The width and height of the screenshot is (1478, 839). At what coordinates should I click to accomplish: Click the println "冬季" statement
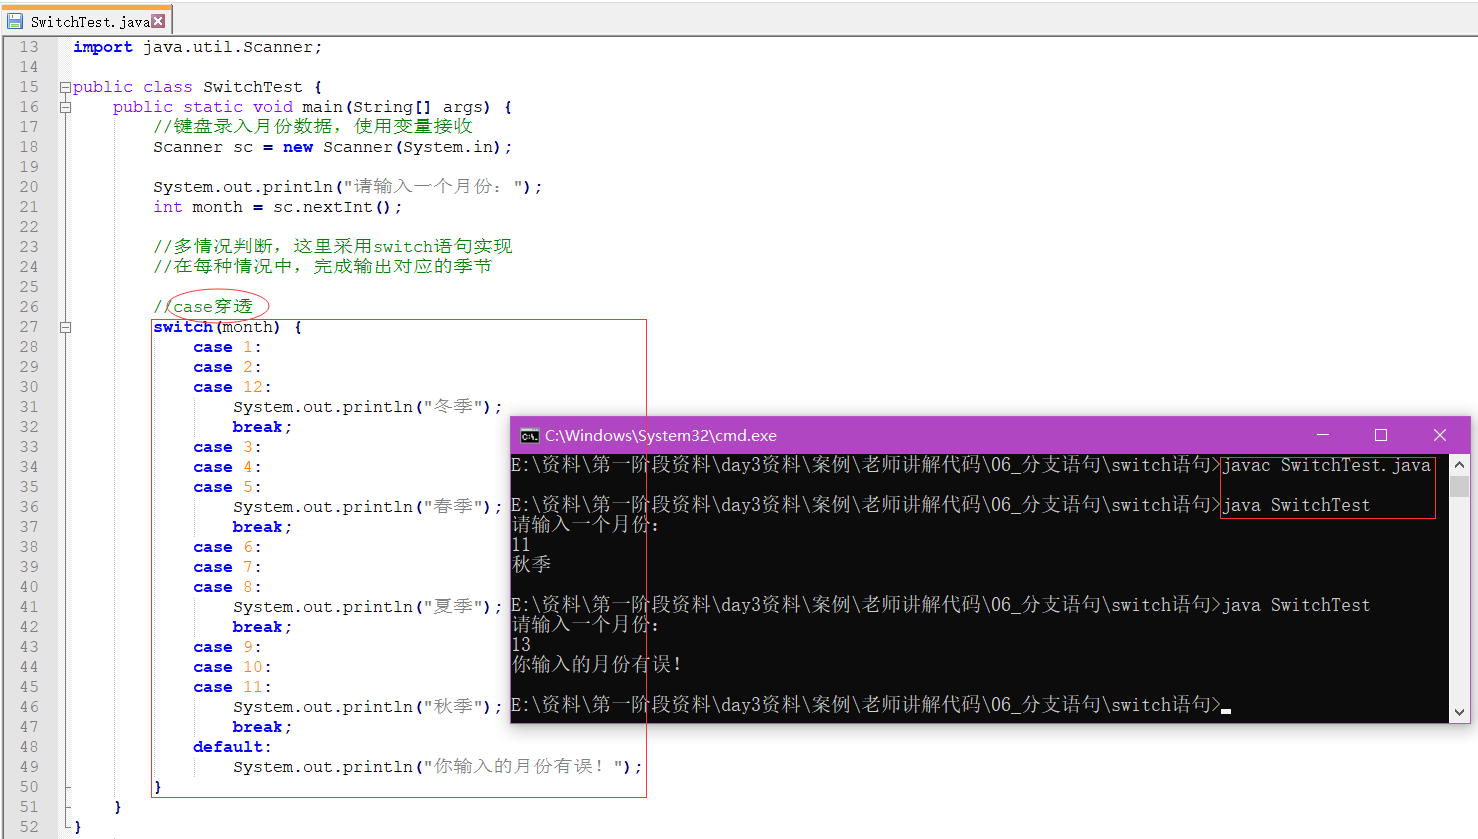point(368,407)
